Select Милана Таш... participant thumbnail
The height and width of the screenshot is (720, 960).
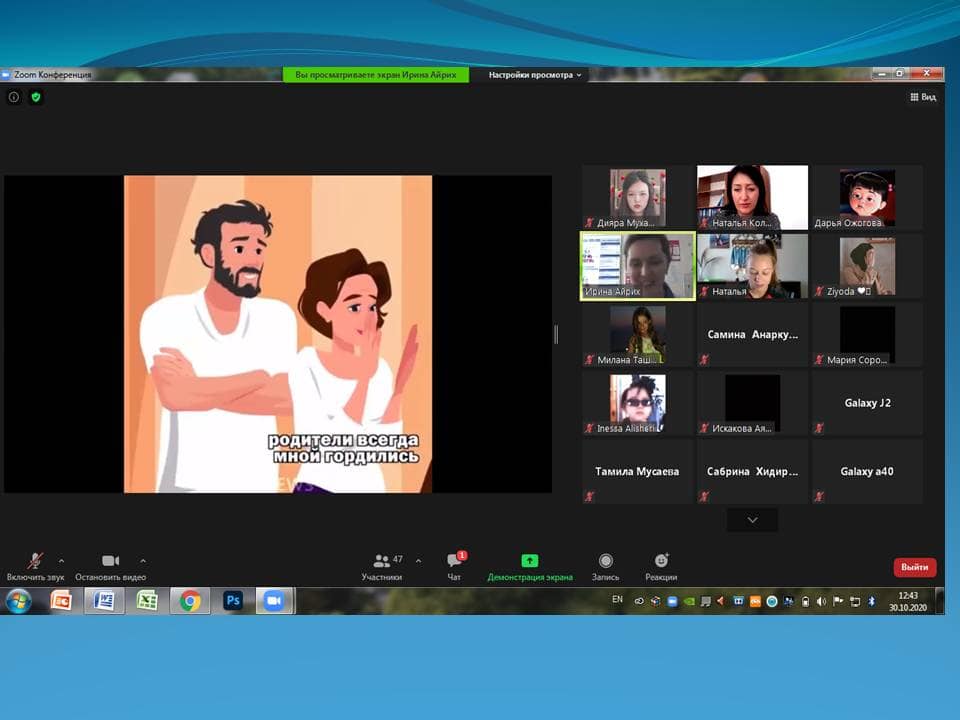[x=637, y=334]
